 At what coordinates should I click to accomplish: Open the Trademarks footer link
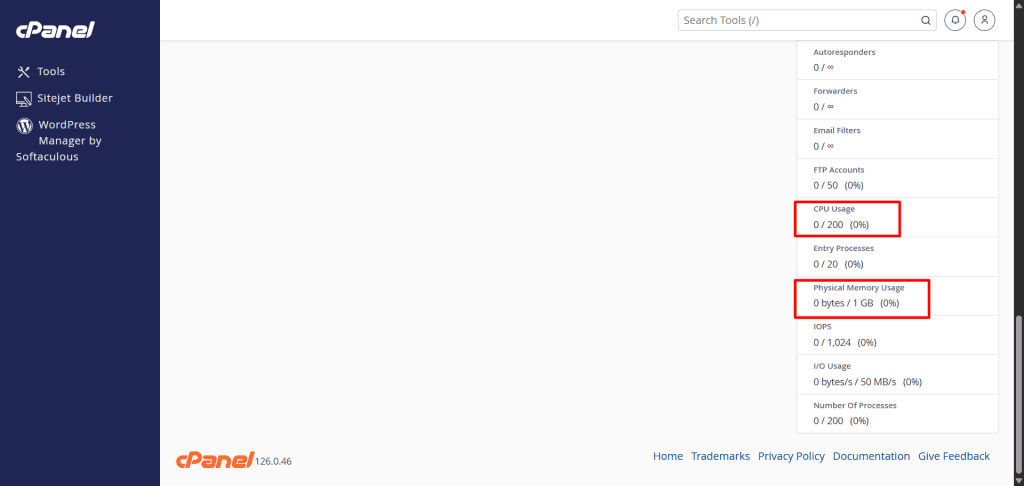coord(720,456)
